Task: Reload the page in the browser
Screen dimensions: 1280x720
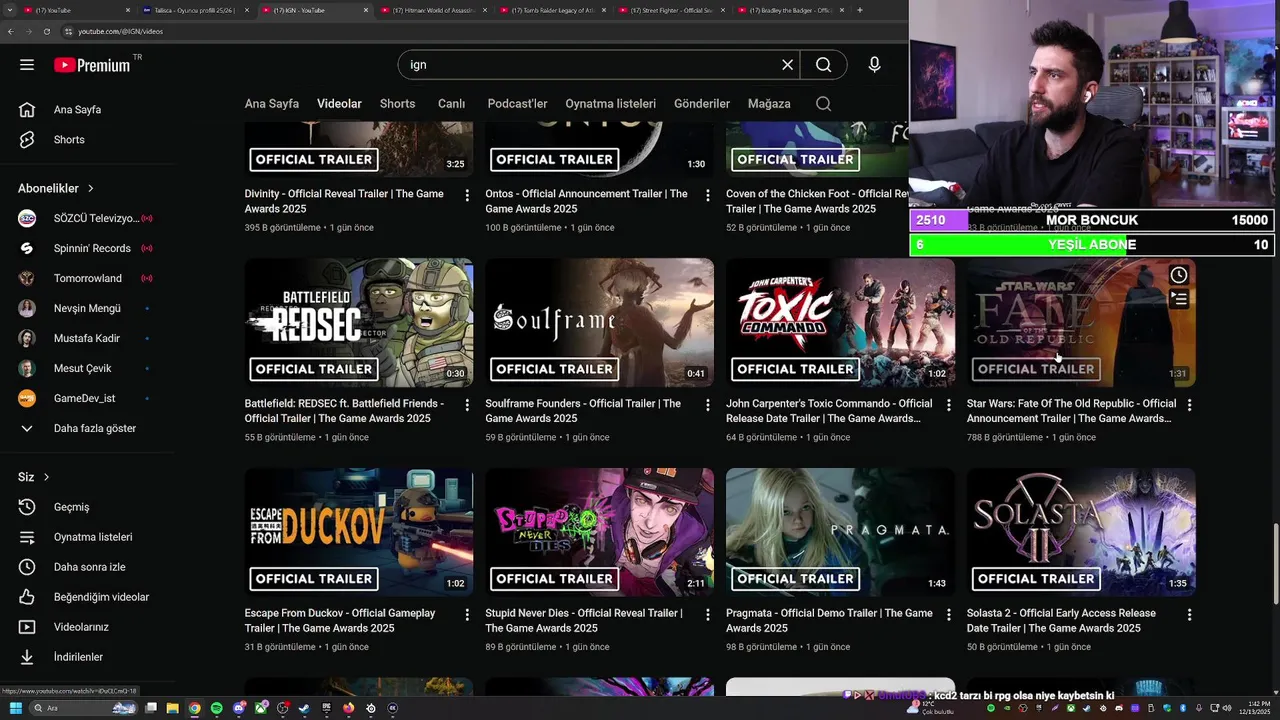Action: [x=46, y=31]
